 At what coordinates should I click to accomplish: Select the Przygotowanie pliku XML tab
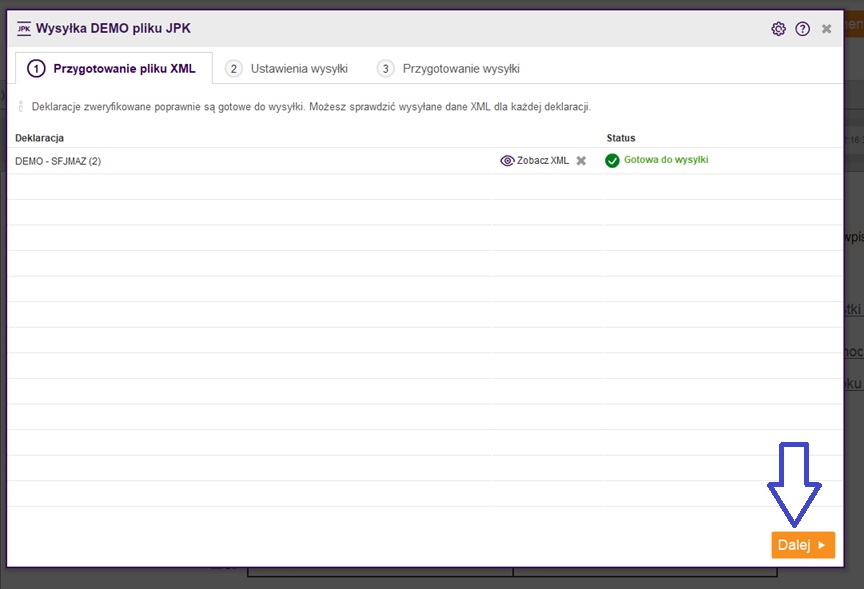tap(125, 69)
